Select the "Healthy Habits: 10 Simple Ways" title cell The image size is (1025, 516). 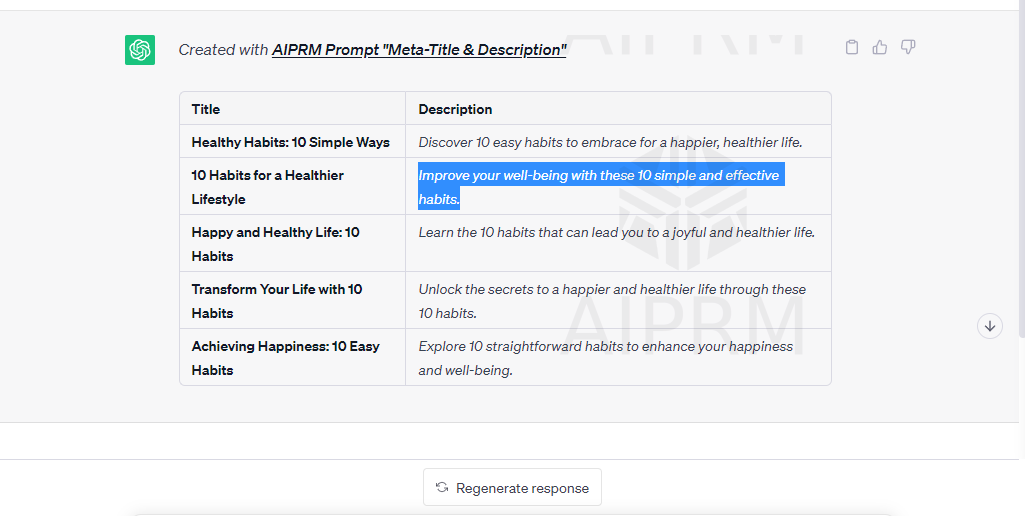(290, 142)
